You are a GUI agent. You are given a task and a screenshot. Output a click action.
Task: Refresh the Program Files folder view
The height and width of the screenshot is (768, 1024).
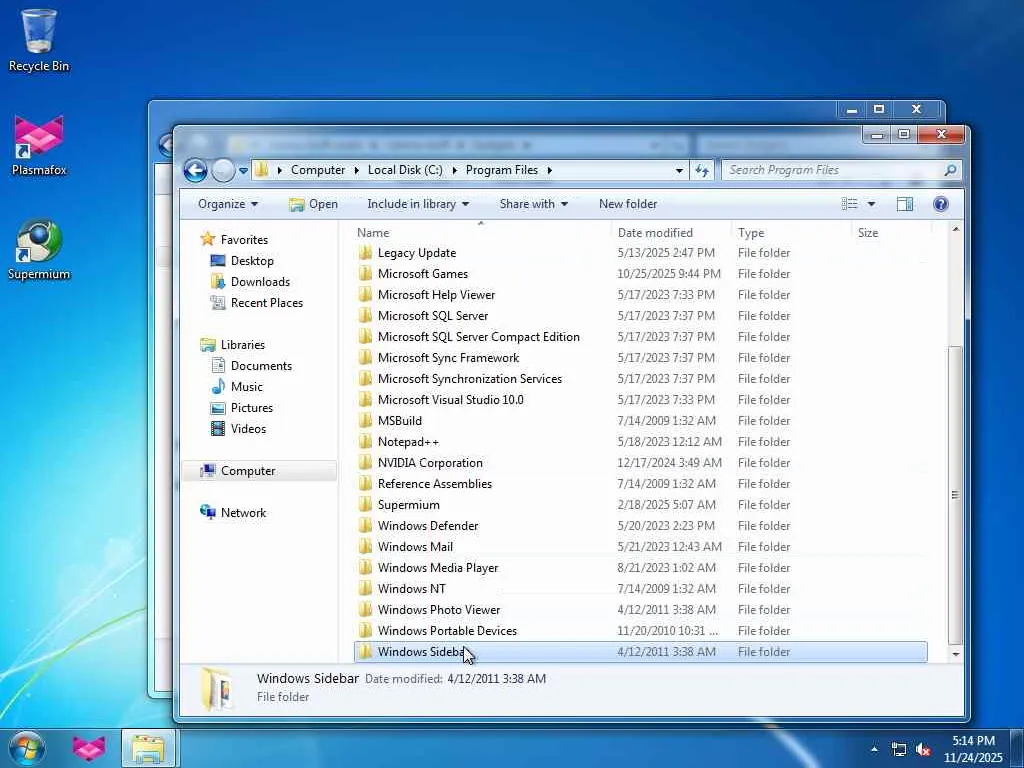pos(702,170)
